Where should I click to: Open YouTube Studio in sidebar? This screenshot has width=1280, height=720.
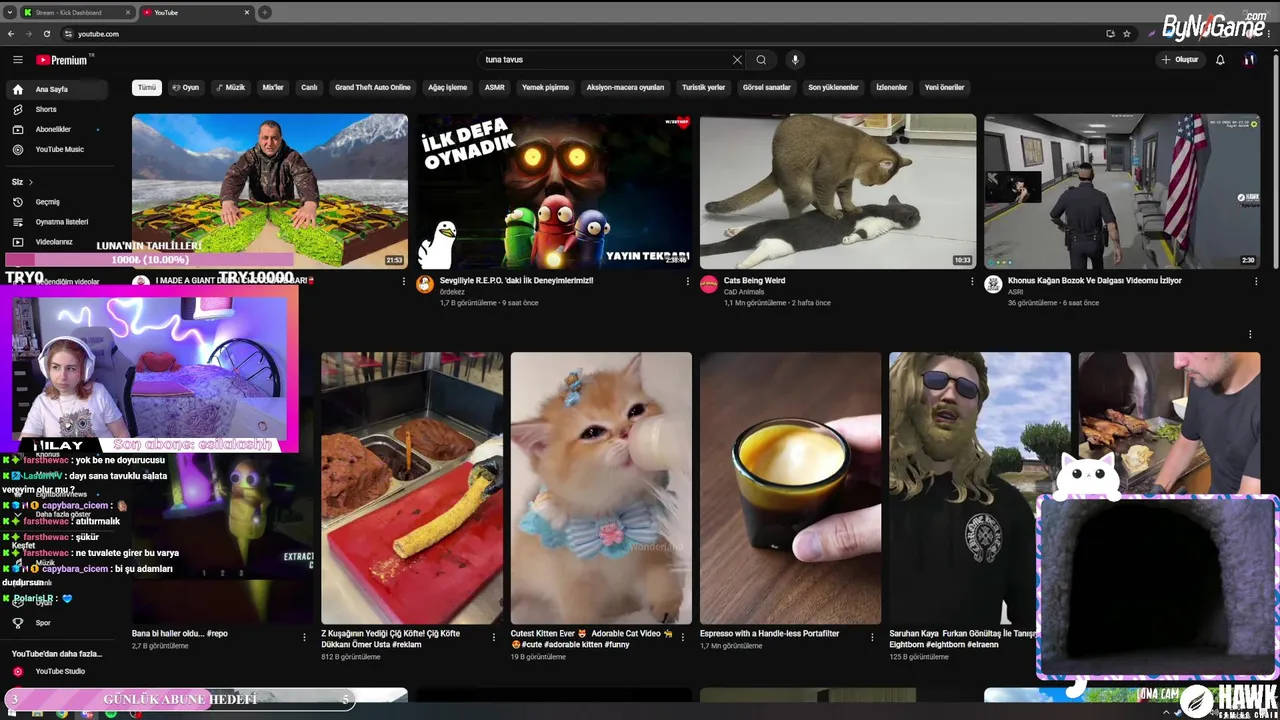pyautogui.click(x=56, y=671)
